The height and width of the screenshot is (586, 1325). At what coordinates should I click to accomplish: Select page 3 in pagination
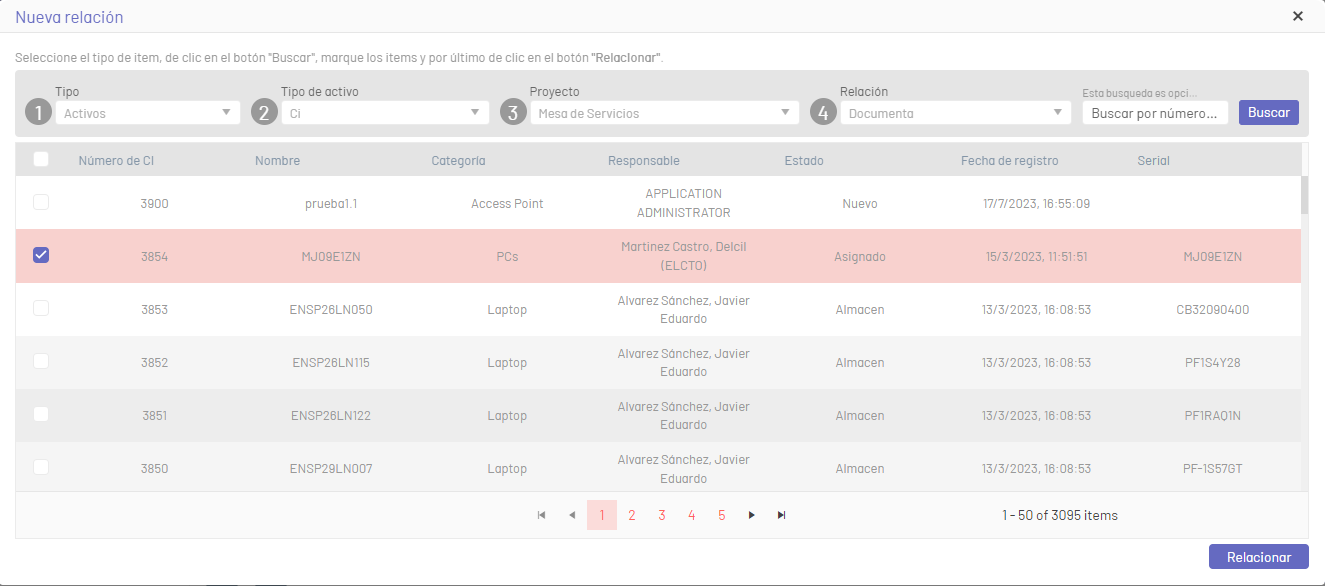pyautogui.click(x=662, y=515)
